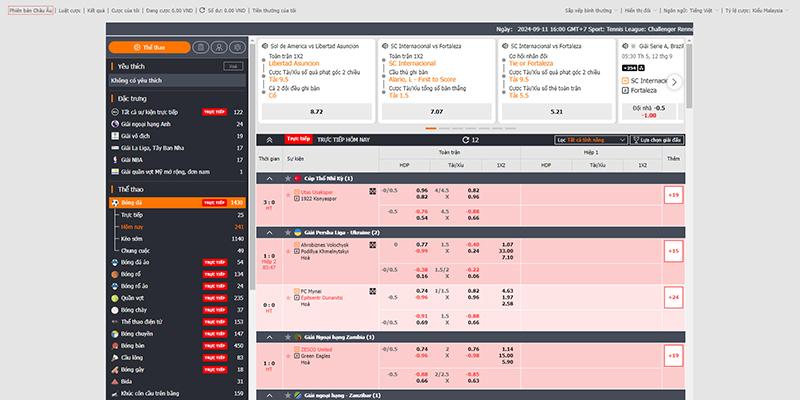Collapse the Giải Persha Liga - Ukraine section
This screenshot has height=400, width=800.
pos(269,233)
